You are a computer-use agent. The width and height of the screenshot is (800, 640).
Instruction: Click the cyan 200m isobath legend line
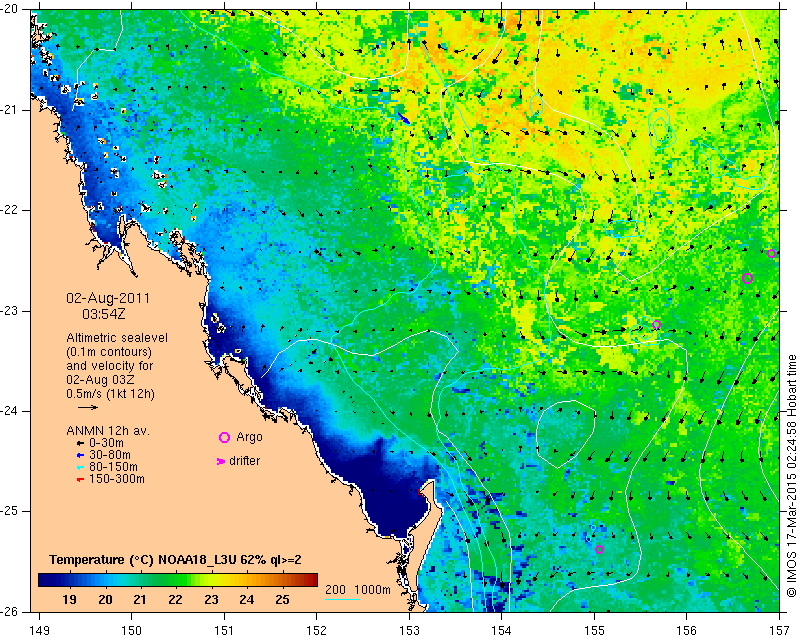342,599
